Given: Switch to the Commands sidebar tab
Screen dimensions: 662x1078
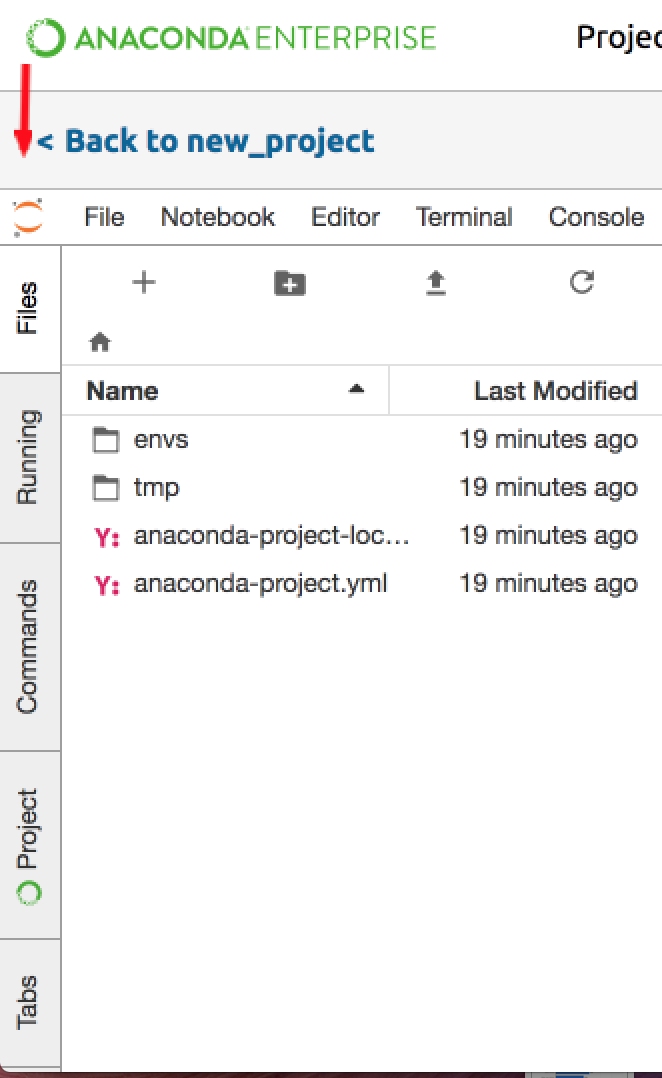Looking at the screenshot, I should click(28, 646).
